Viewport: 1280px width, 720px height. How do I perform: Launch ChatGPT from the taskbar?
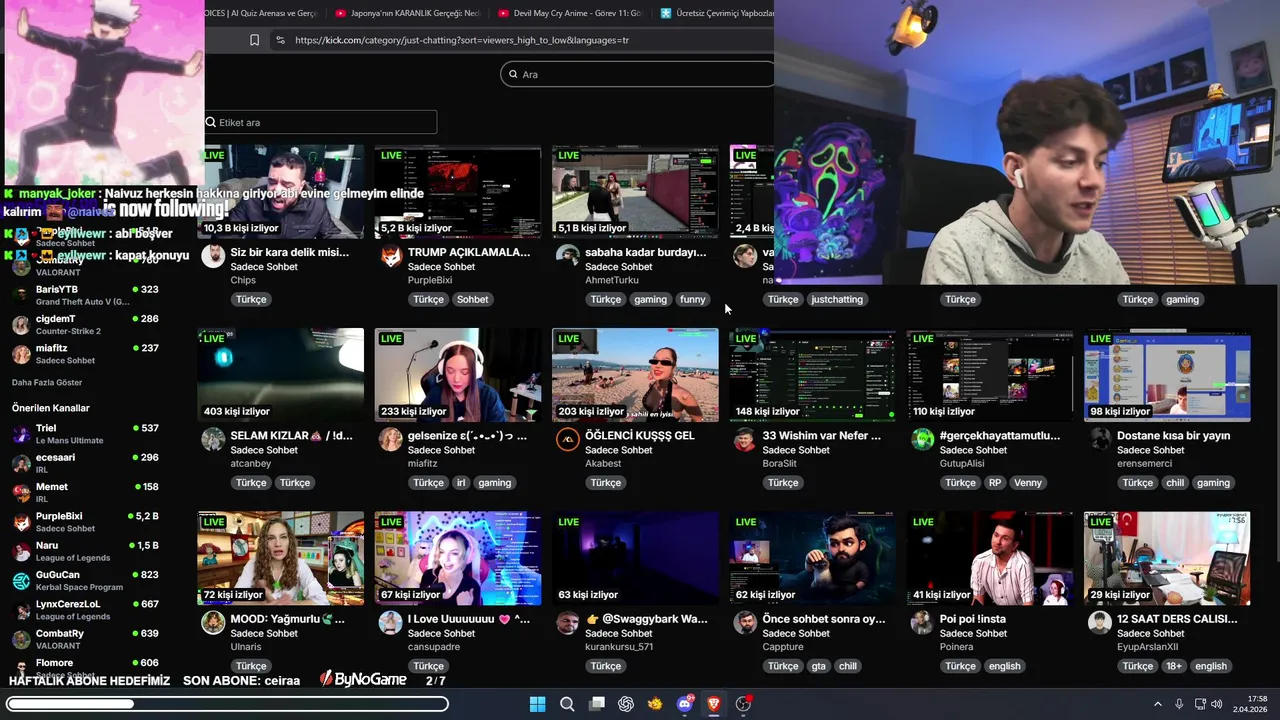click(626, 704)
